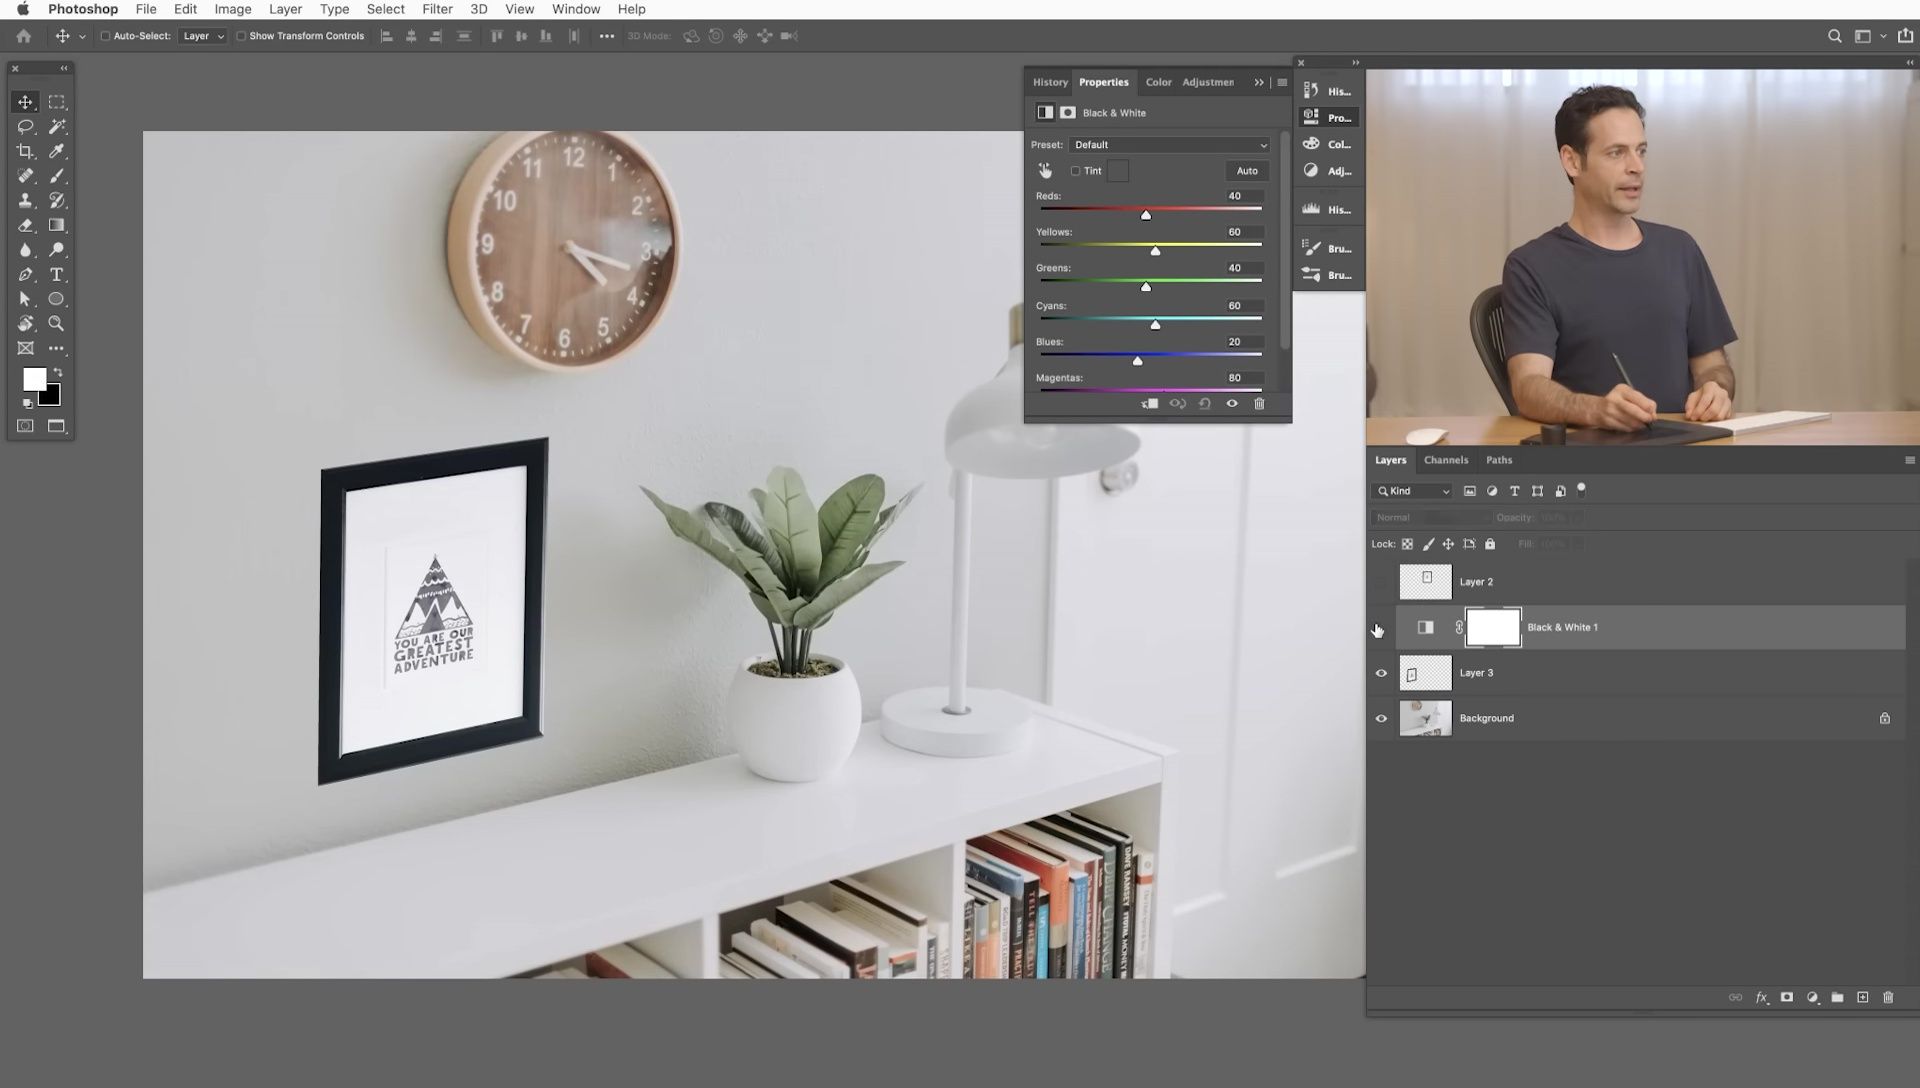Image resolution: width=1920 pixels, height=1088 pixels.
Task: Open collapsed Adj... panel button
Action: (x=1328, y=171)
